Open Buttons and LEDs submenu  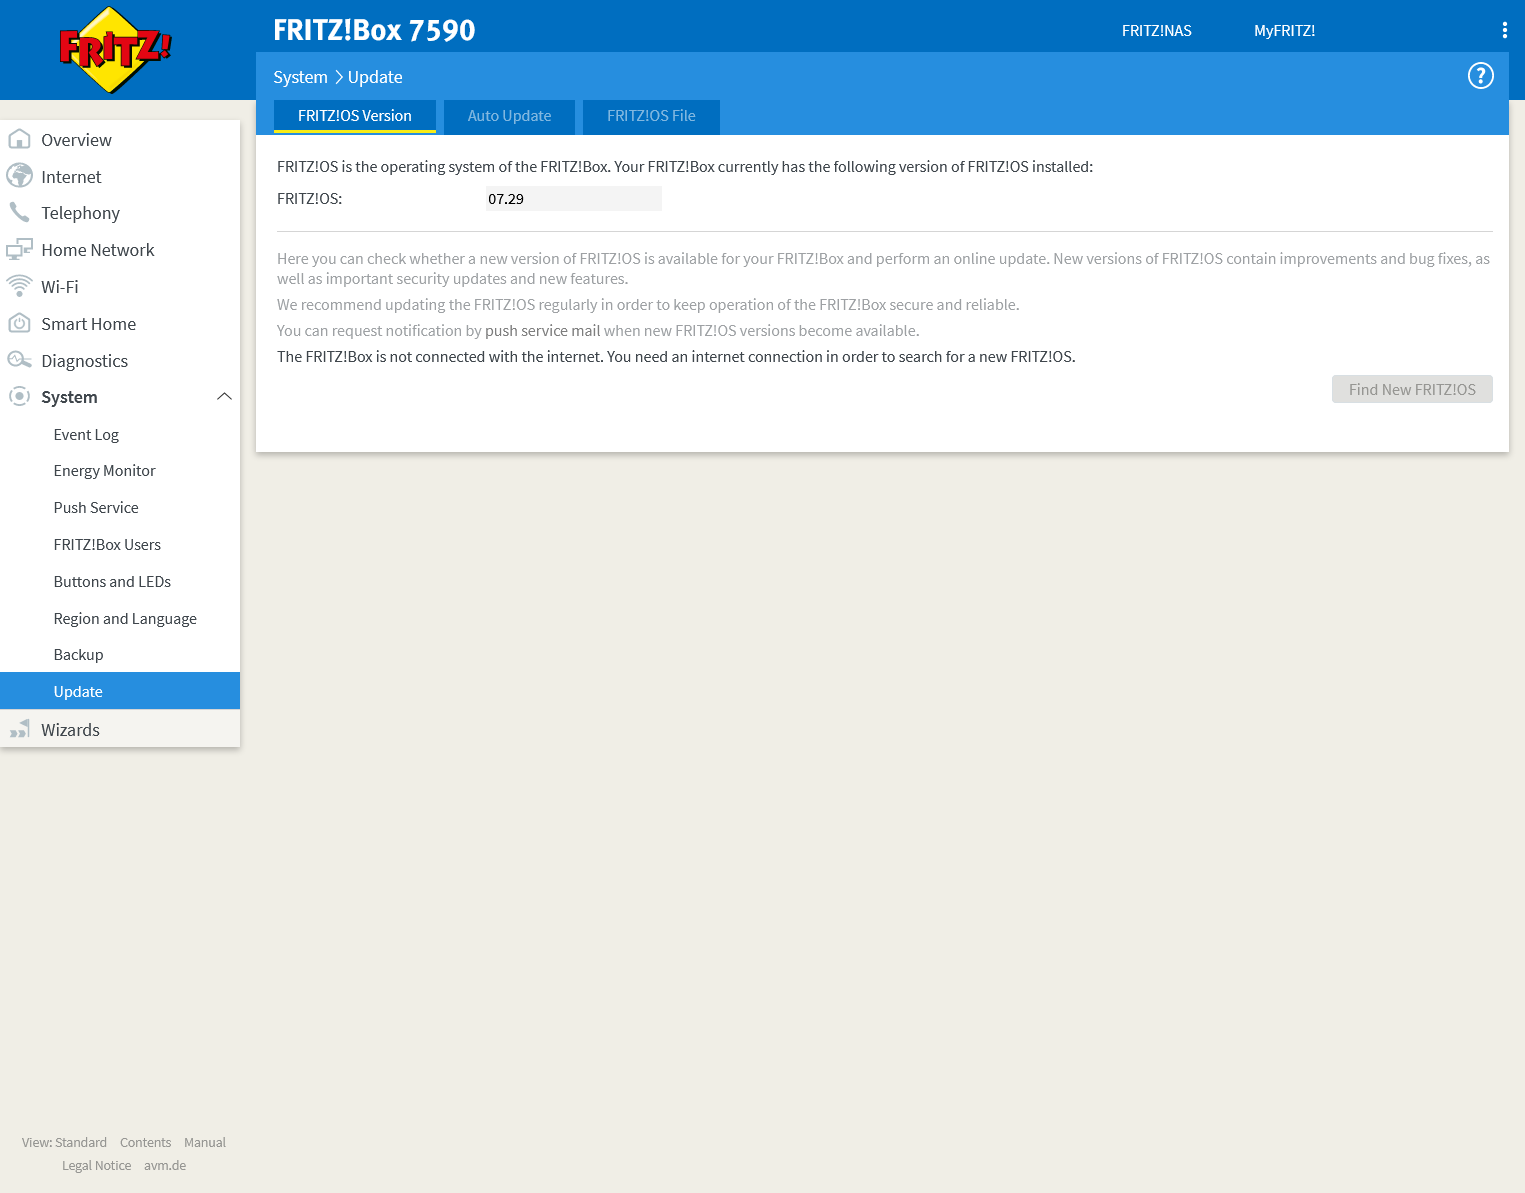(x=120, y=582)
